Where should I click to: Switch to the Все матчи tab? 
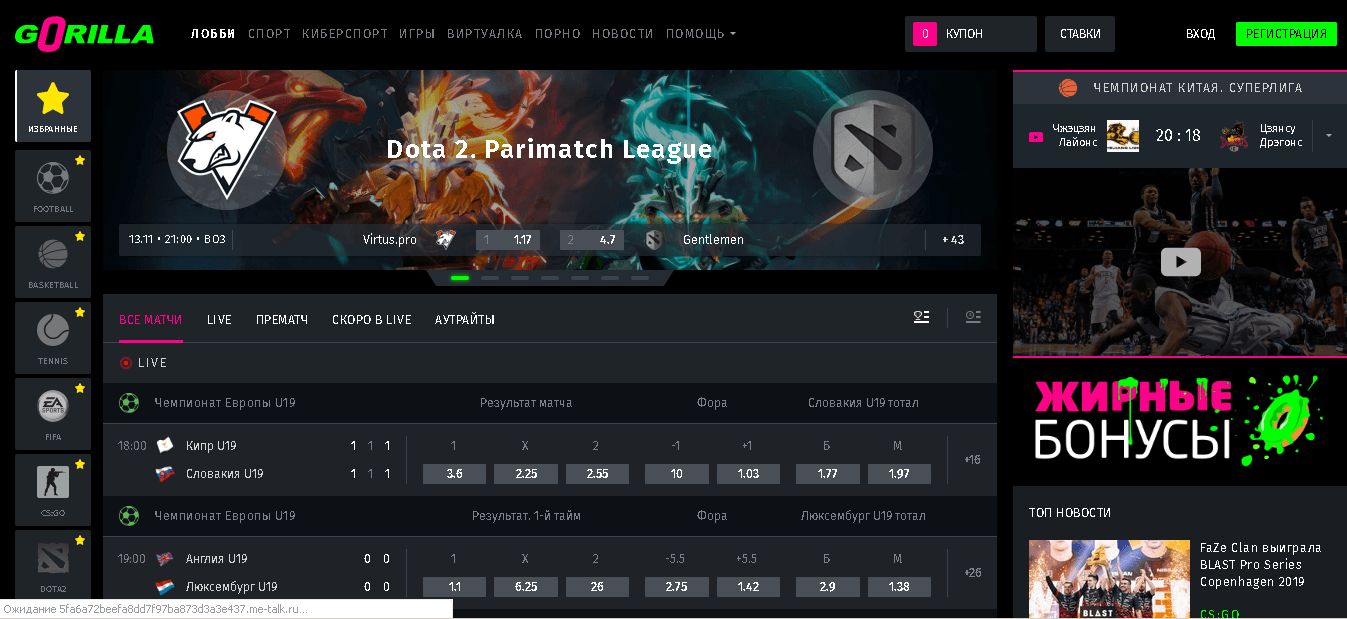151,320
